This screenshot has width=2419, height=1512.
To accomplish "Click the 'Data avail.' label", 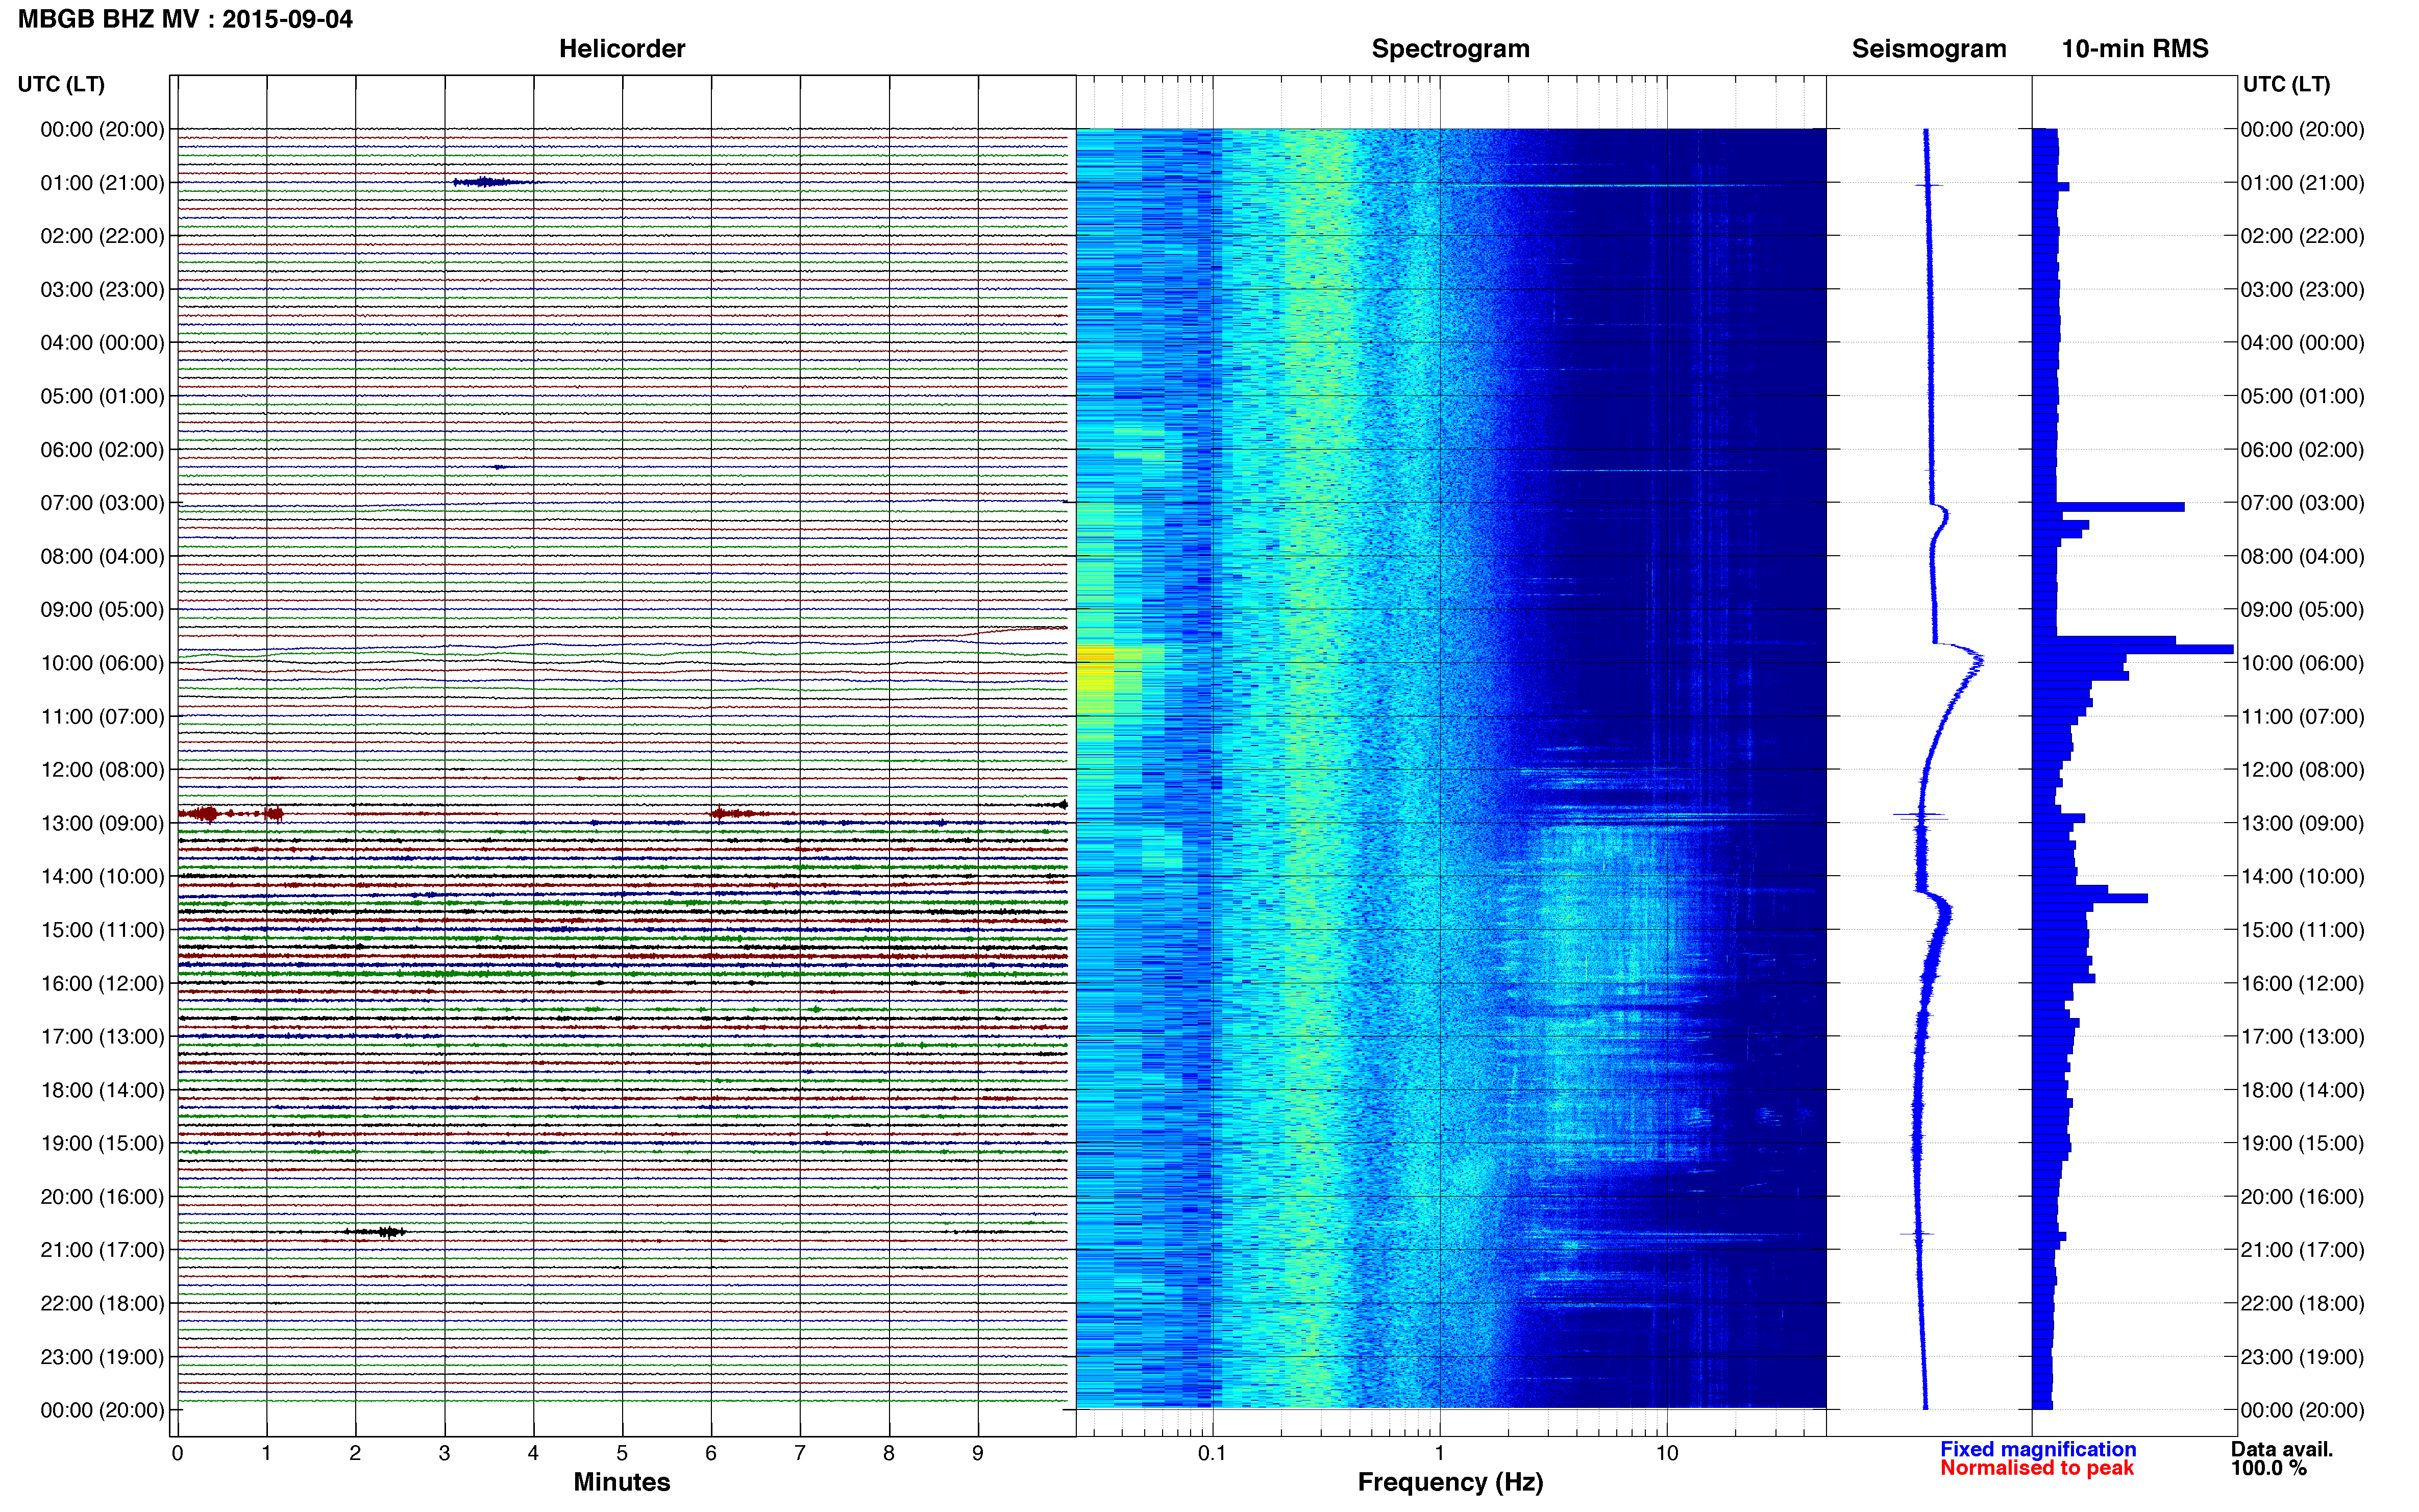I will pyautogui.click(x=2282, y=1449).
